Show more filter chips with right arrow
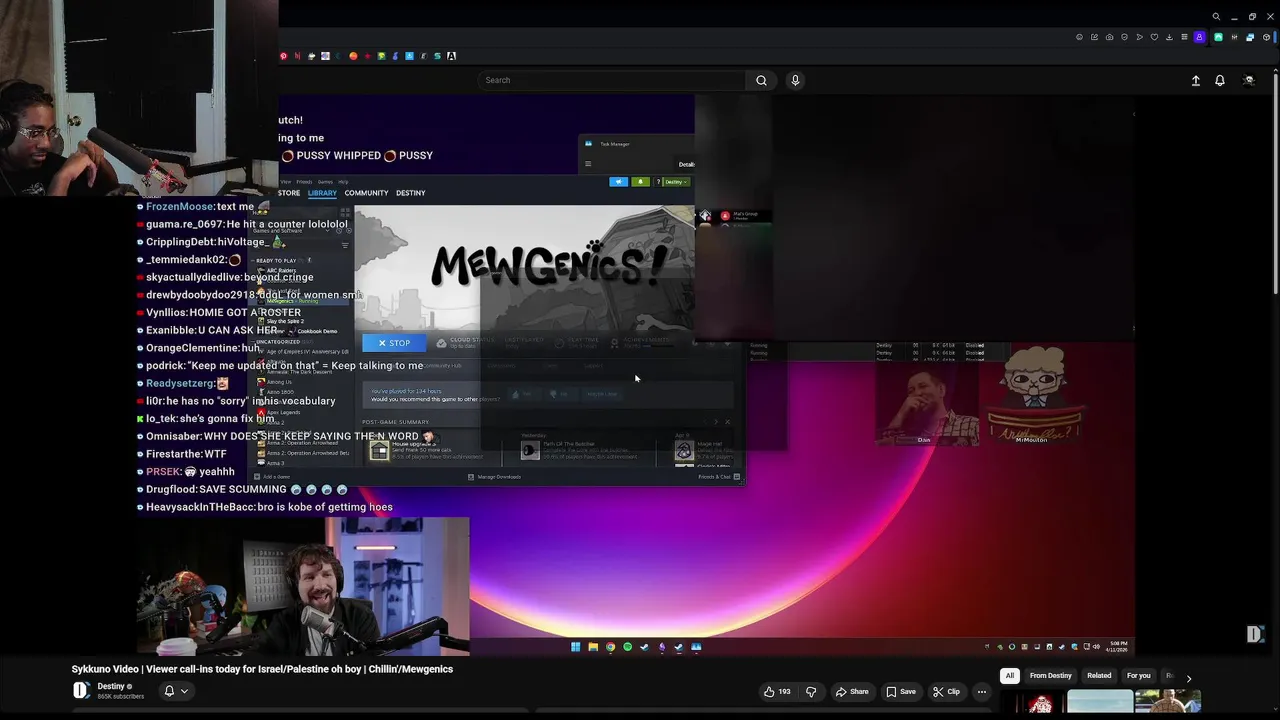The image size is (1280, 720). point(1188,678)
